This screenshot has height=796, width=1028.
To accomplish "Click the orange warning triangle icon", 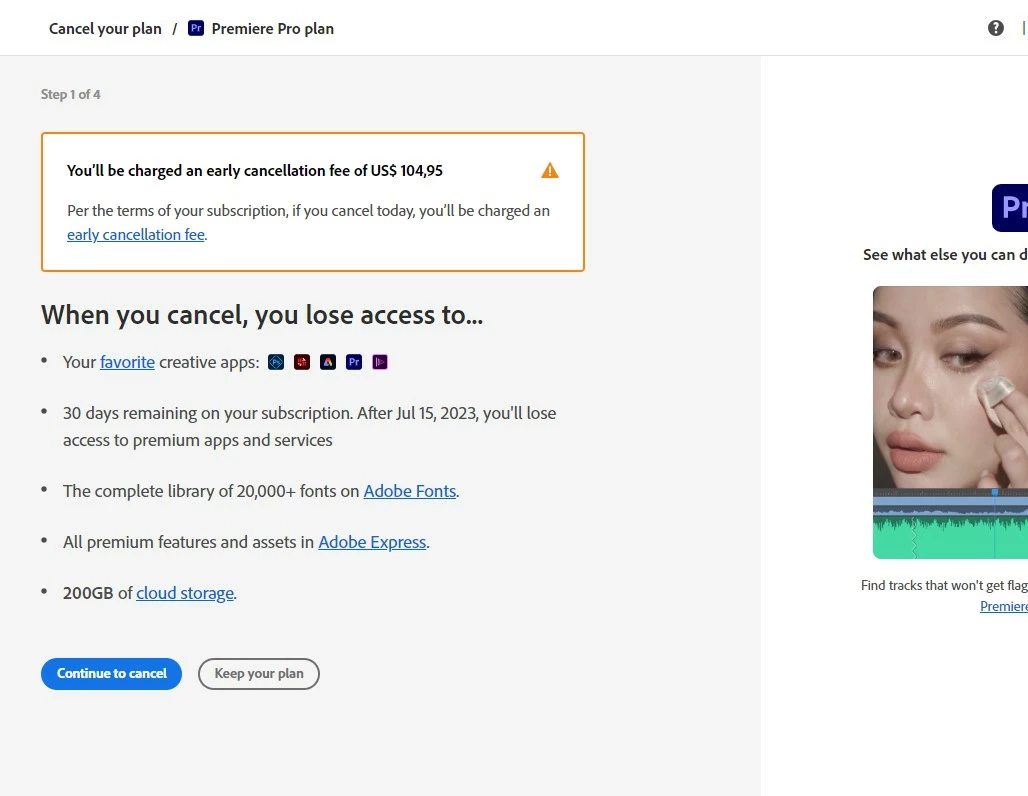I will pos(549,170).
